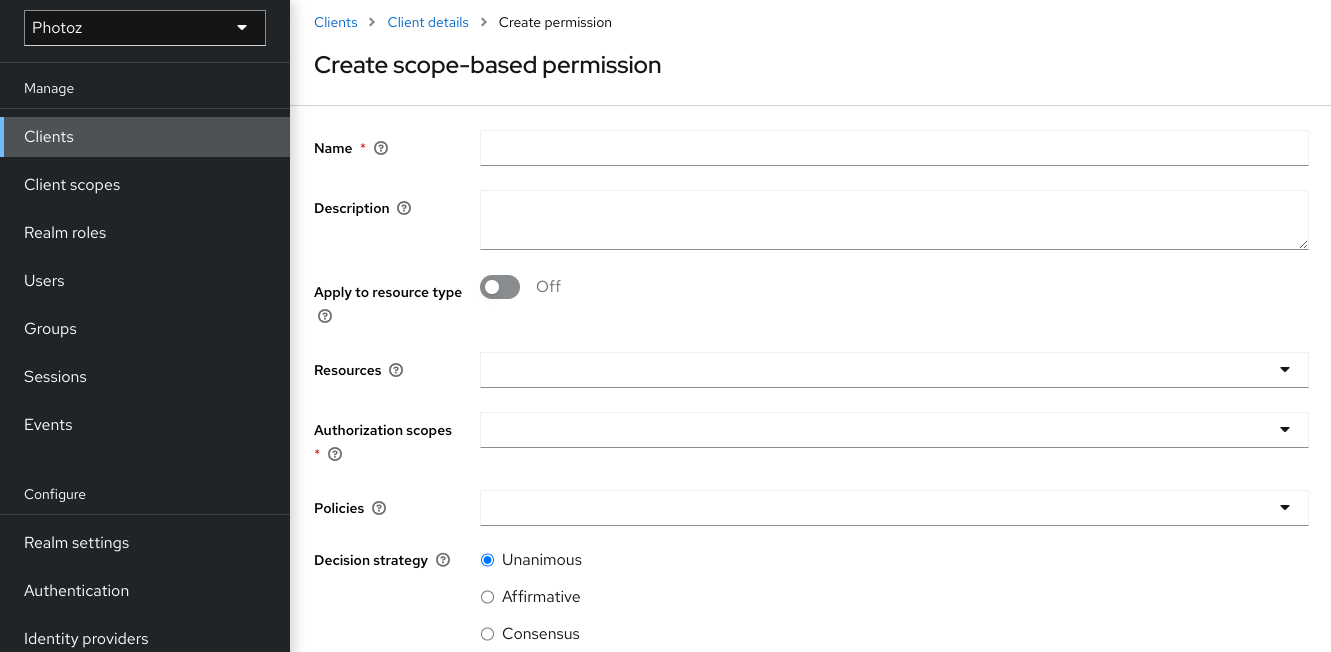This screenshot has width=1331, height=652.
Task: Click the help icon next to Description
Action: pyautogui.click(x=403, y=207)
